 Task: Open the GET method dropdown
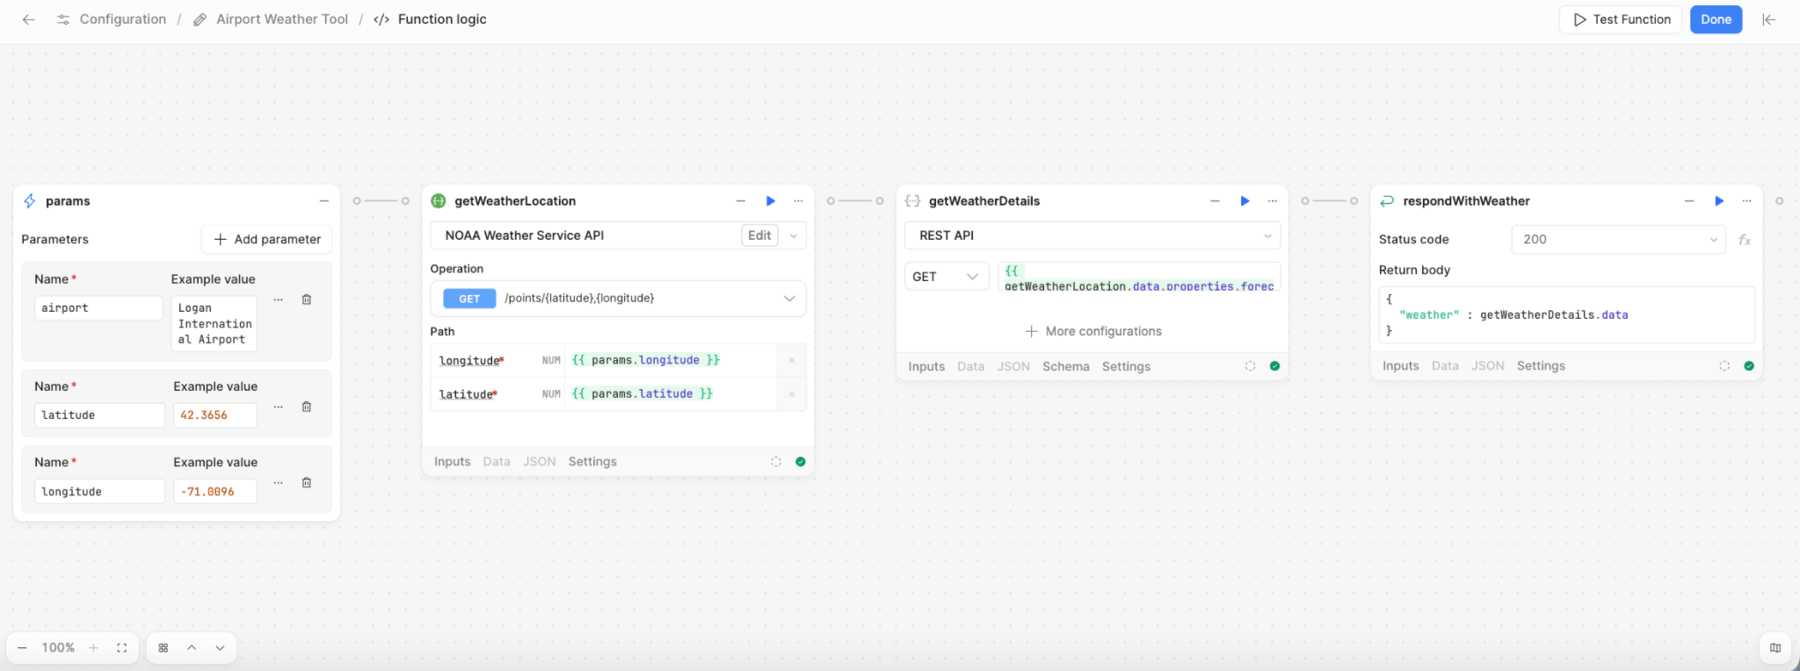(x=946, y=277)
